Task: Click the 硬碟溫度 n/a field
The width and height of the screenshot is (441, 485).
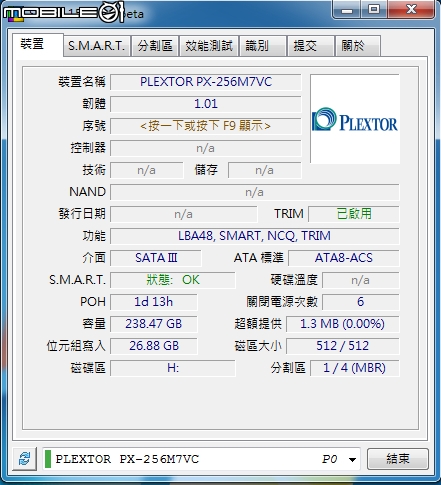Action: (361, 280)
